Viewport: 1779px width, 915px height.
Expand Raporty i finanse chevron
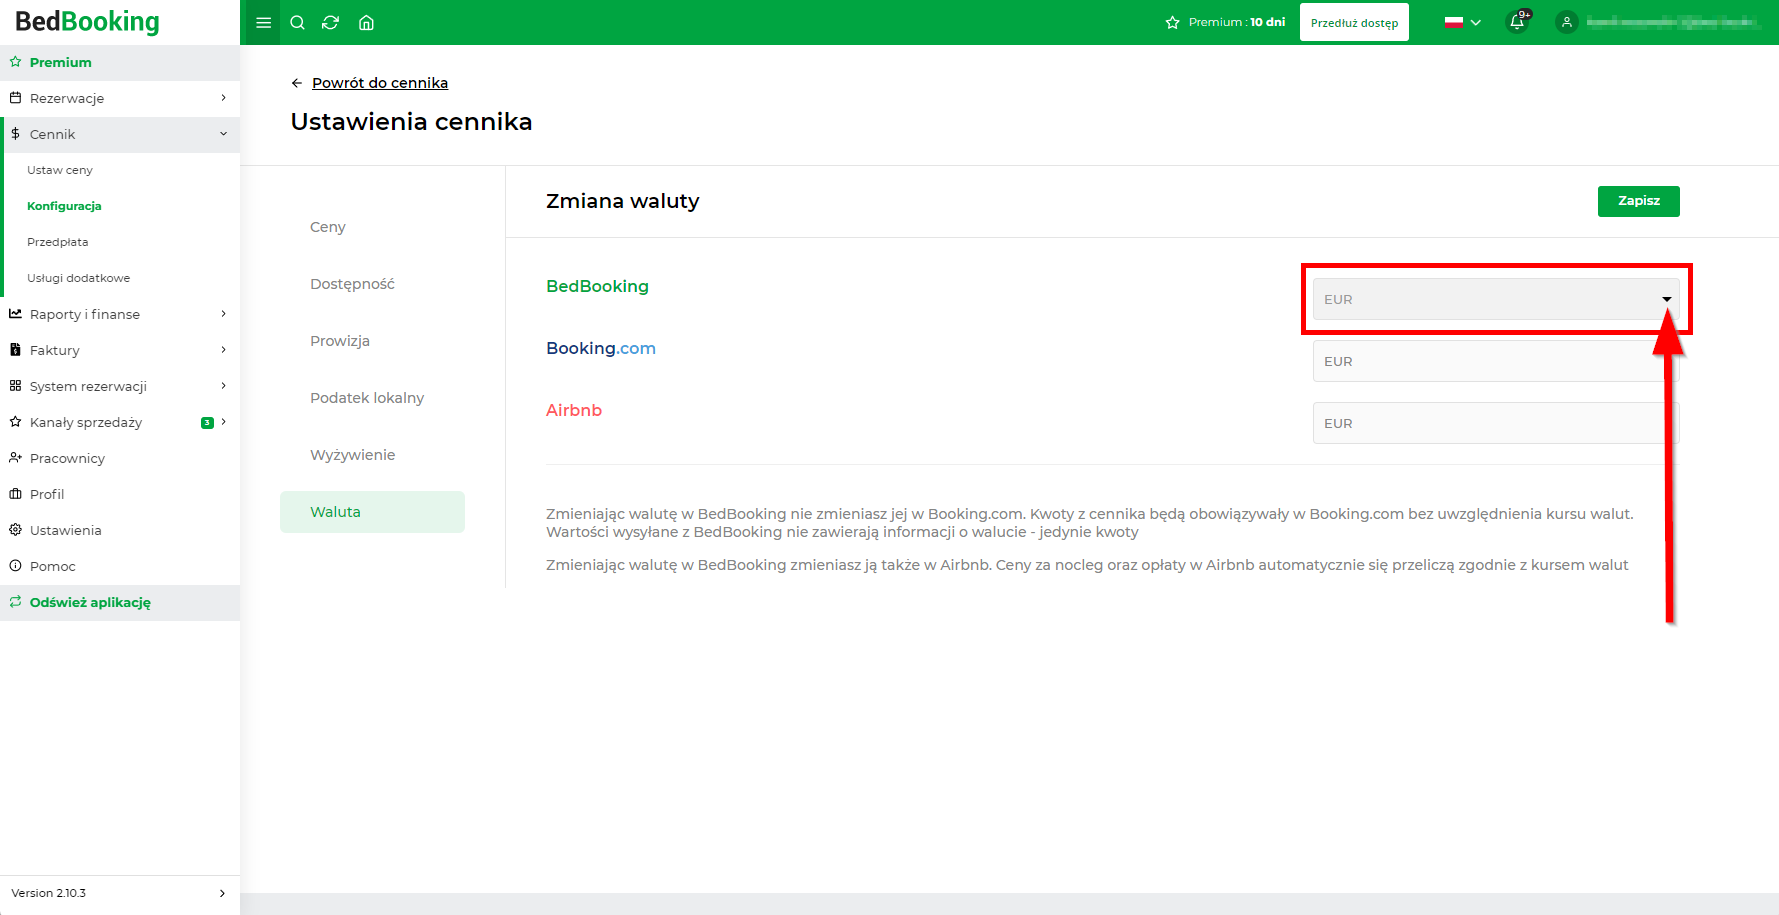[x=223, y=314]
